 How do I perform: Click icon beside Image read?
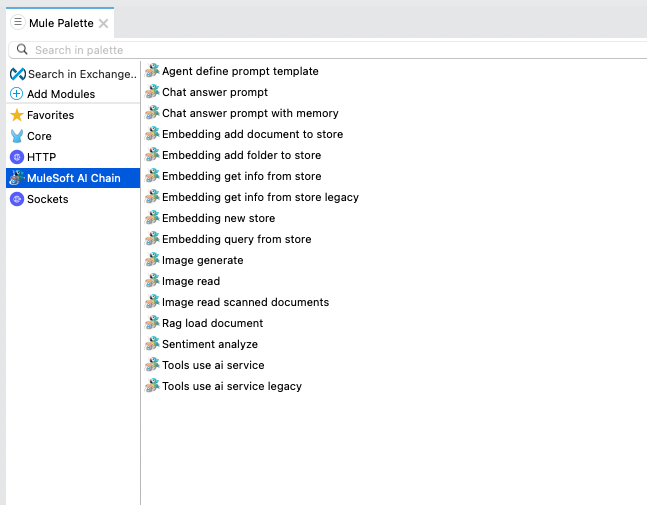click(x=152, y=281)
